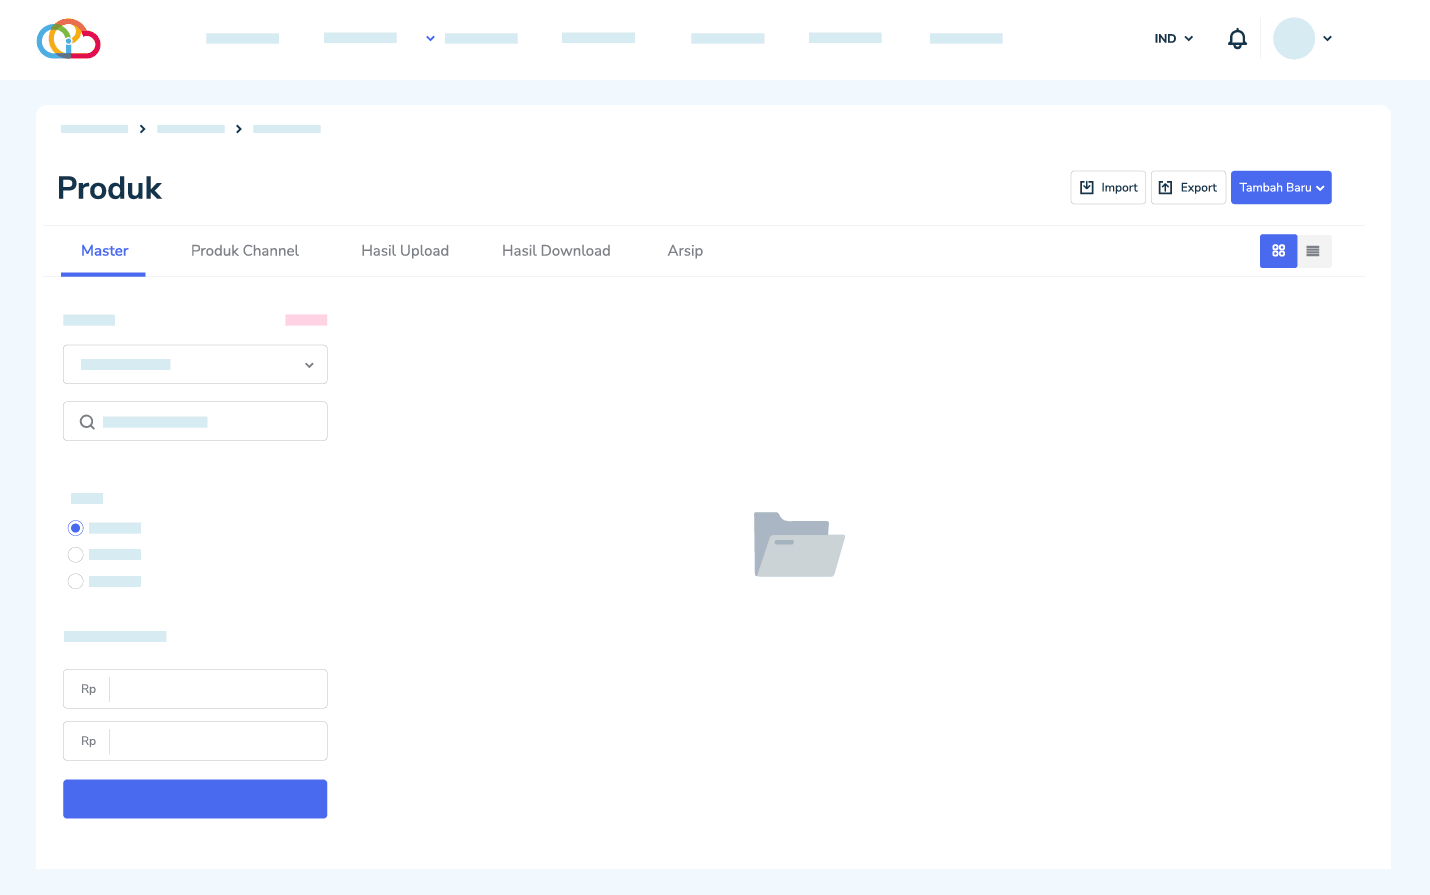1430x895 pixels.
Task: Click the user avatar circle
Action: [1293, 39]
